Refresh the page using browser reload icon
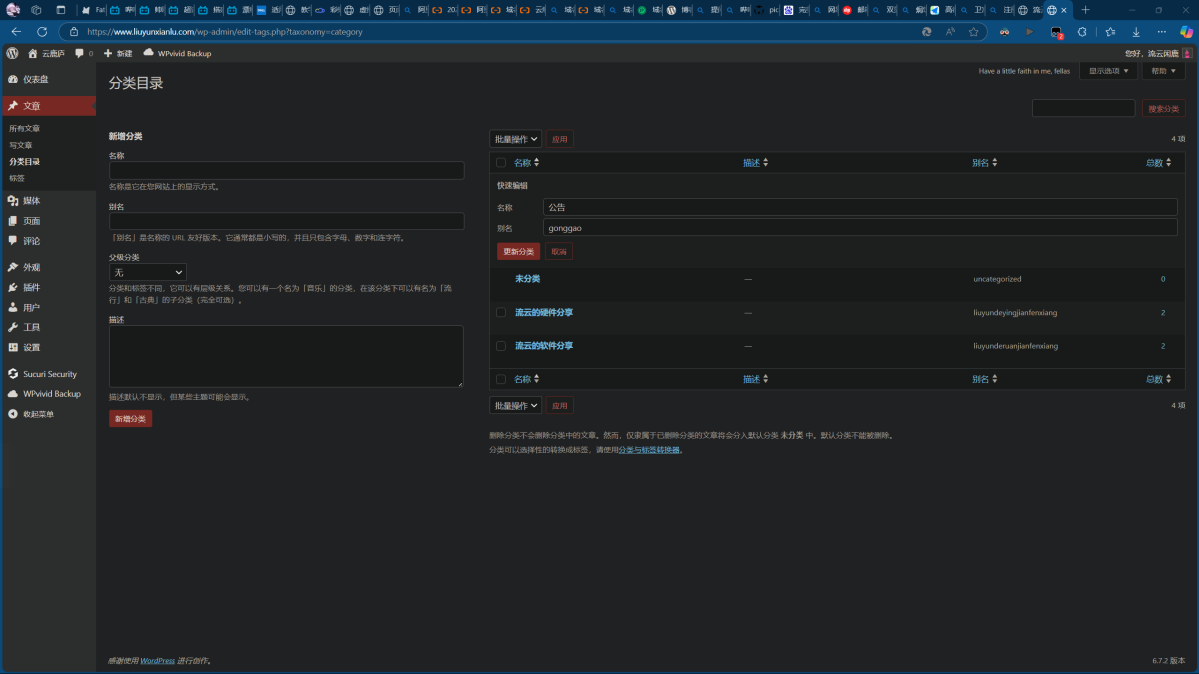 click(x=42, y=32)
